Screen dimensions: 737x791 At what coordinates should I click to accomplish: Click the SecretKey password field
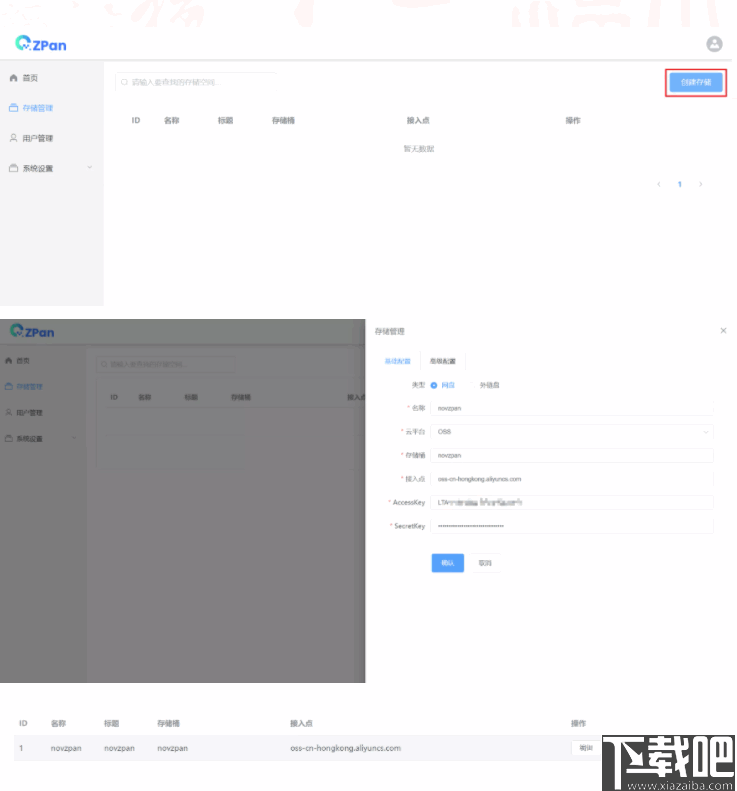click(x=572, y=526)
